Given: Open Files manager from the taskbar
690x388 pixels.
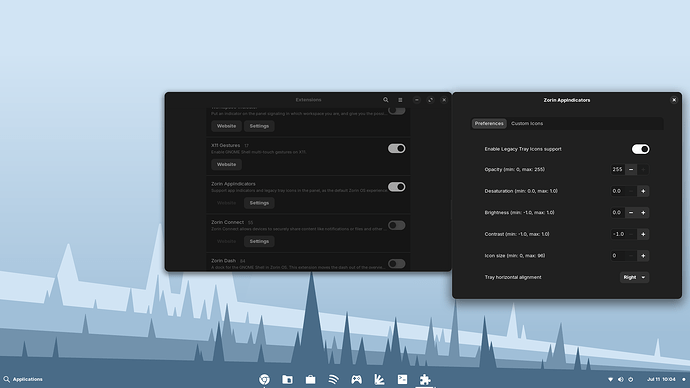Looking at the screenshot, I should pos(287,379).
